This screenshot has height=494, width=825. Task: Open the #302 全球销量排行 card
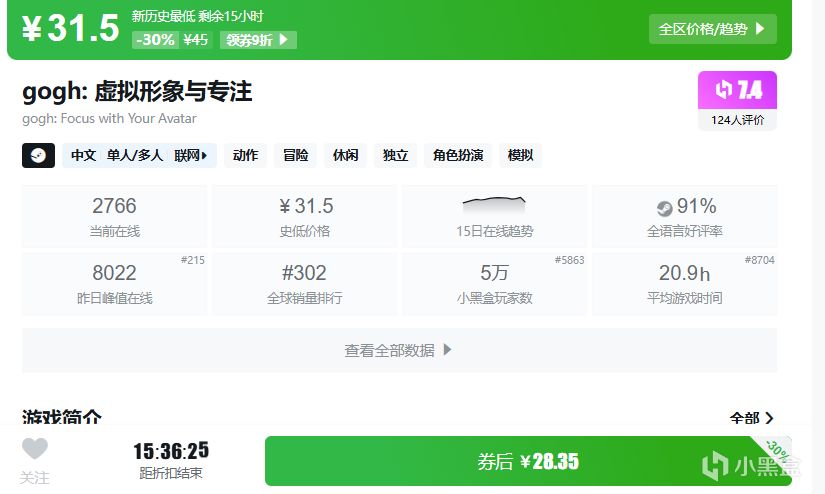[x=305, y=284]
